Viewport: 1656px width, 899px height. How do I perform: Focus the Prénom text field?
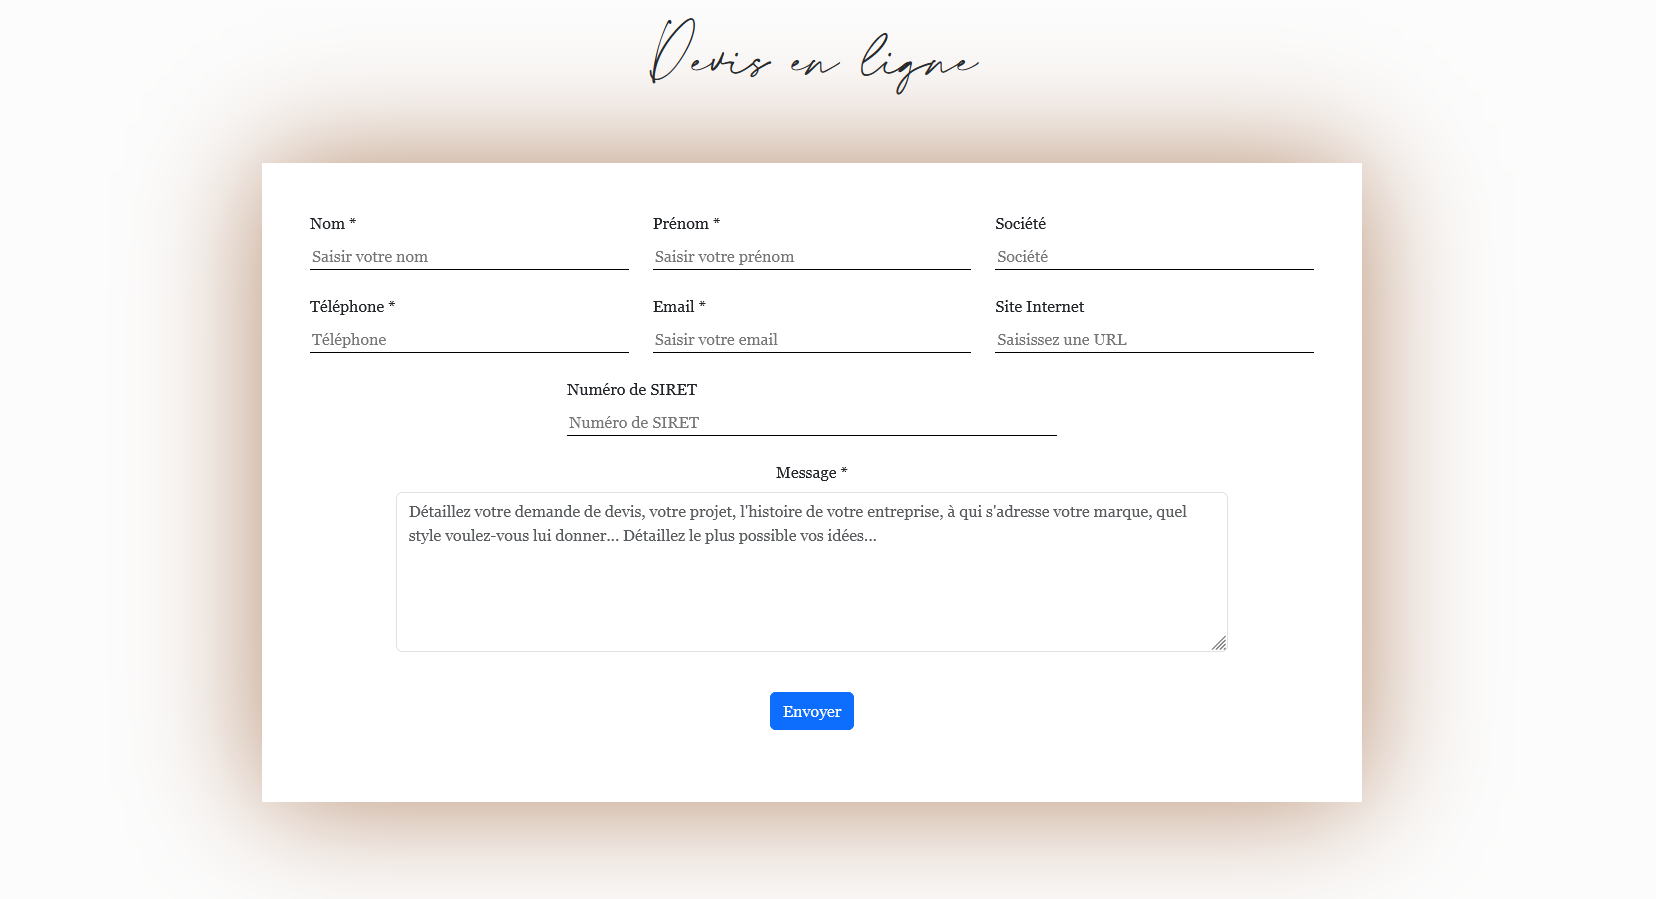[x=811, y=257]
